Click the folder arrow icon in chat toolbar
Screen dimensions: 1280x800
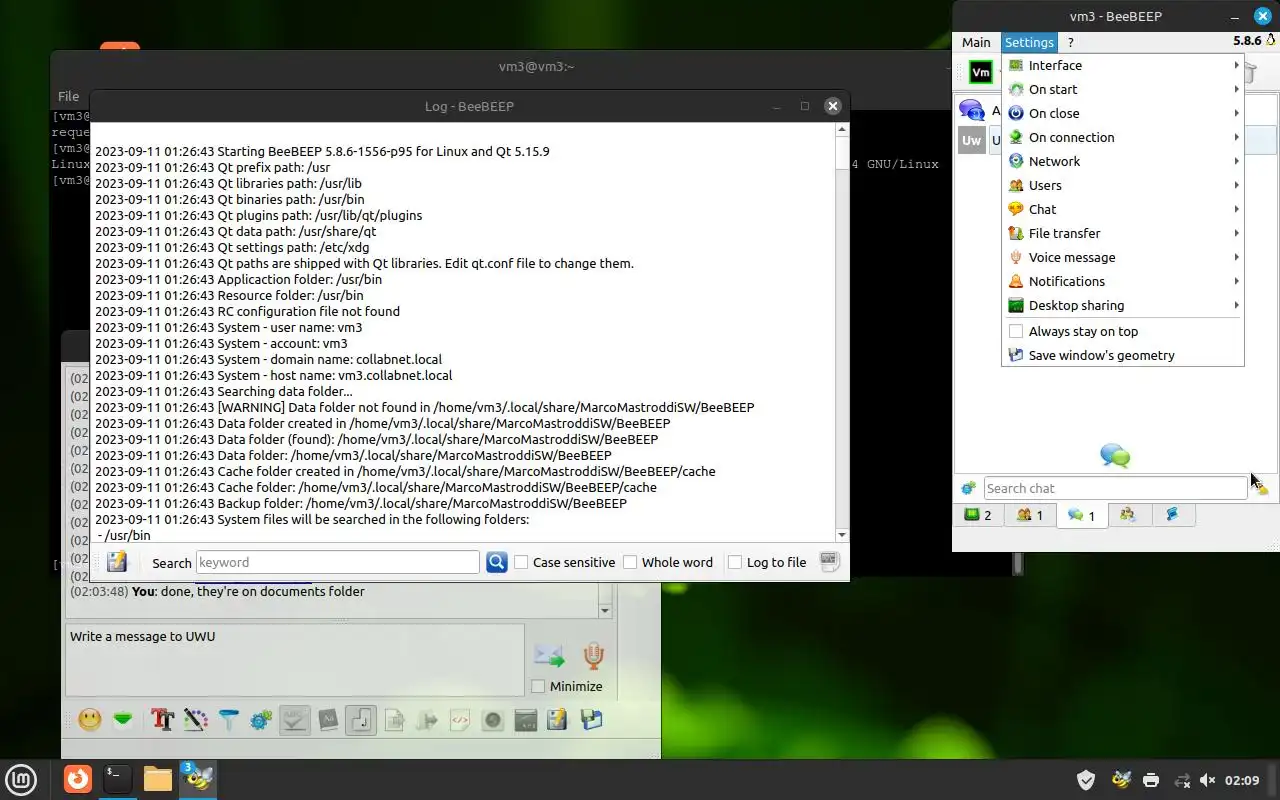tap(427, 719)
